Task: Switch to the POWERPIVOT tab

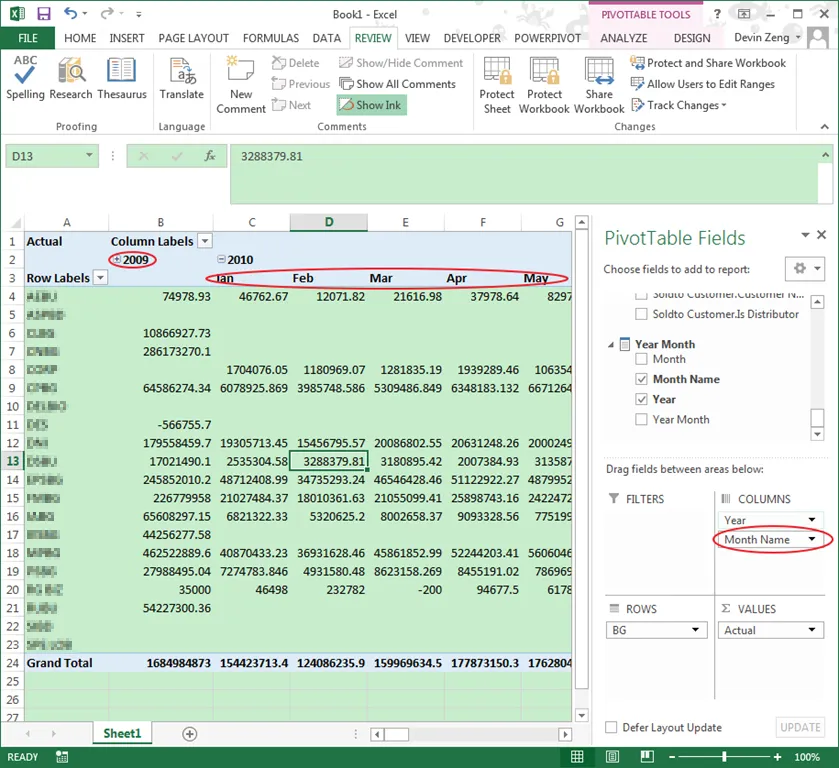Action: coord(547,38)
